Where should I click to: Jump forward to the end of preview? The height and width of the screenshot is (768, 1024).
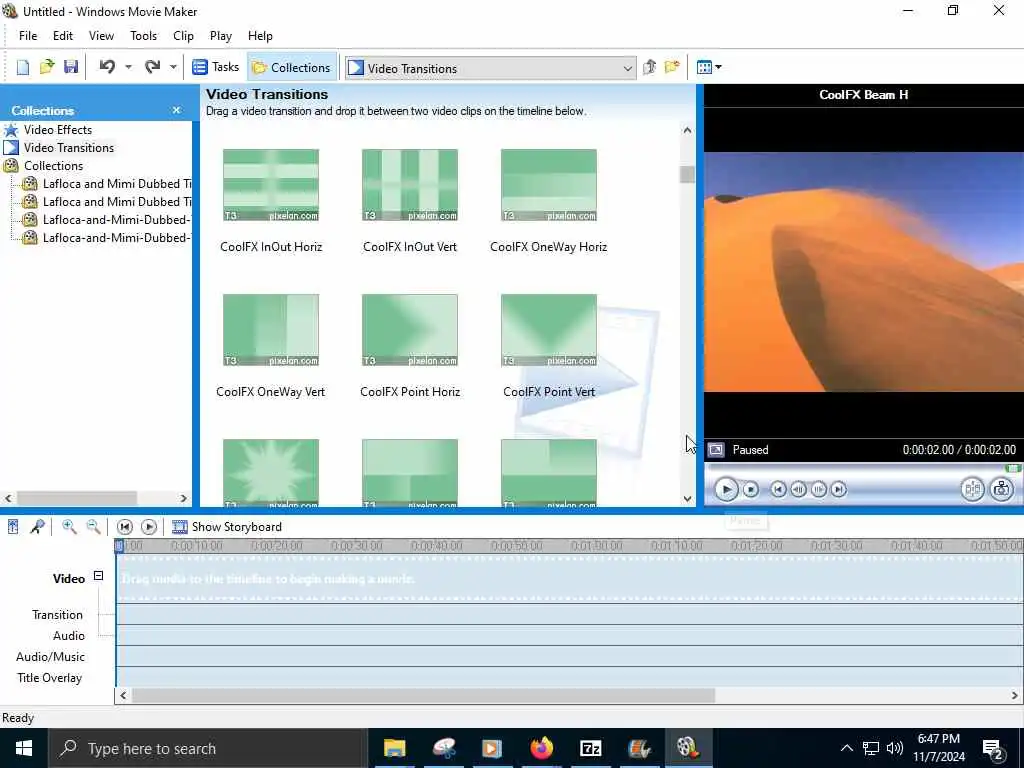coord(839,489)
